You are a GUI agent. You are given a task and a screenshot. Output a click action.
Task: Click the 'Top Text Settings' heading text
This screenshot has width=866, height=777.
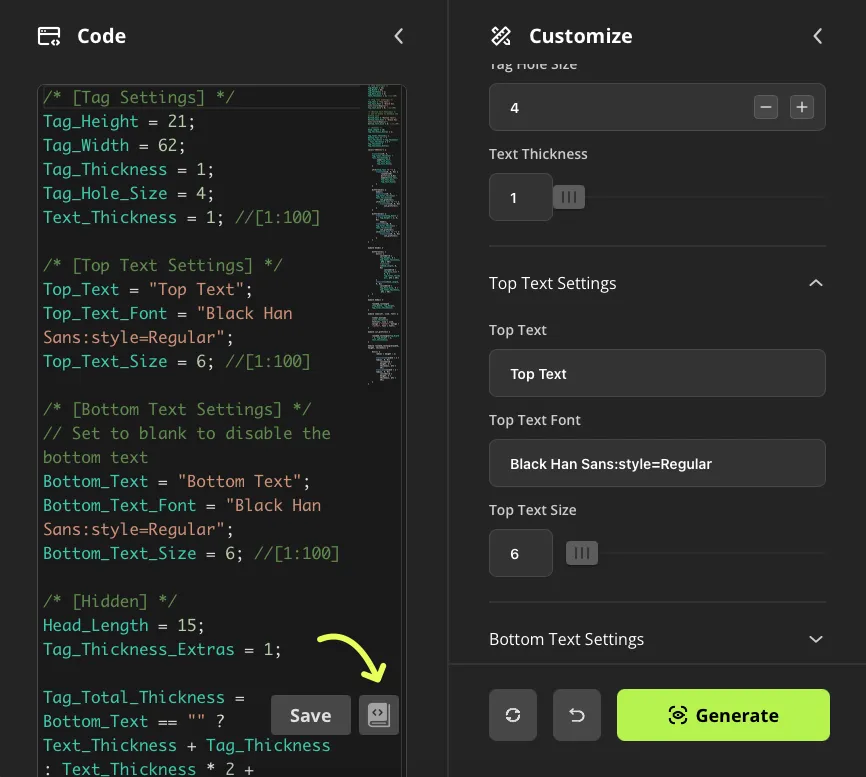[x=552, y=283]
